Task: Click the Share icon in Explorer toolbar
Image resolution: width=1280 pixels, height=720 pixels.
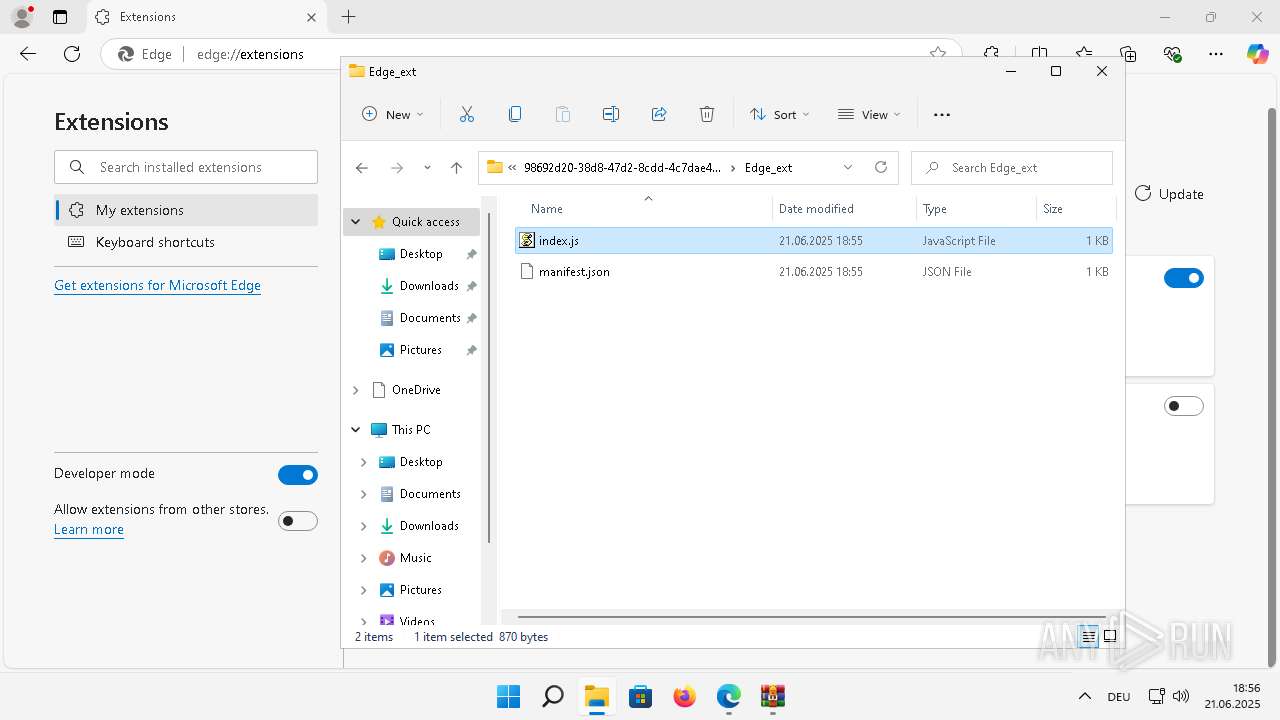Action: coord(659,114)
